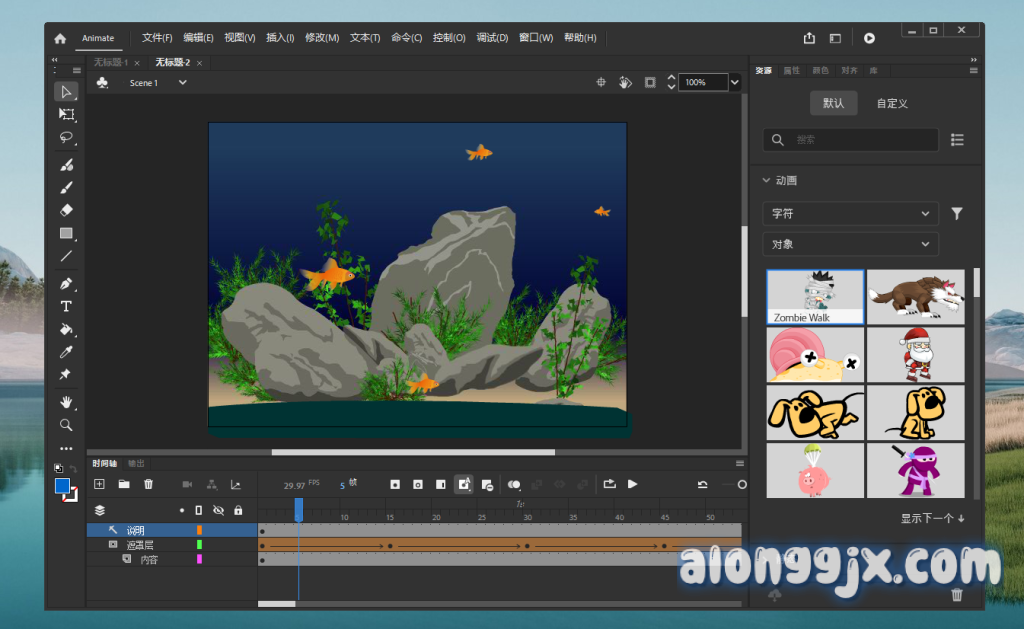Open the 文件(F) menu
Screen dimensions: 1024x629
(x=157, y=38)
